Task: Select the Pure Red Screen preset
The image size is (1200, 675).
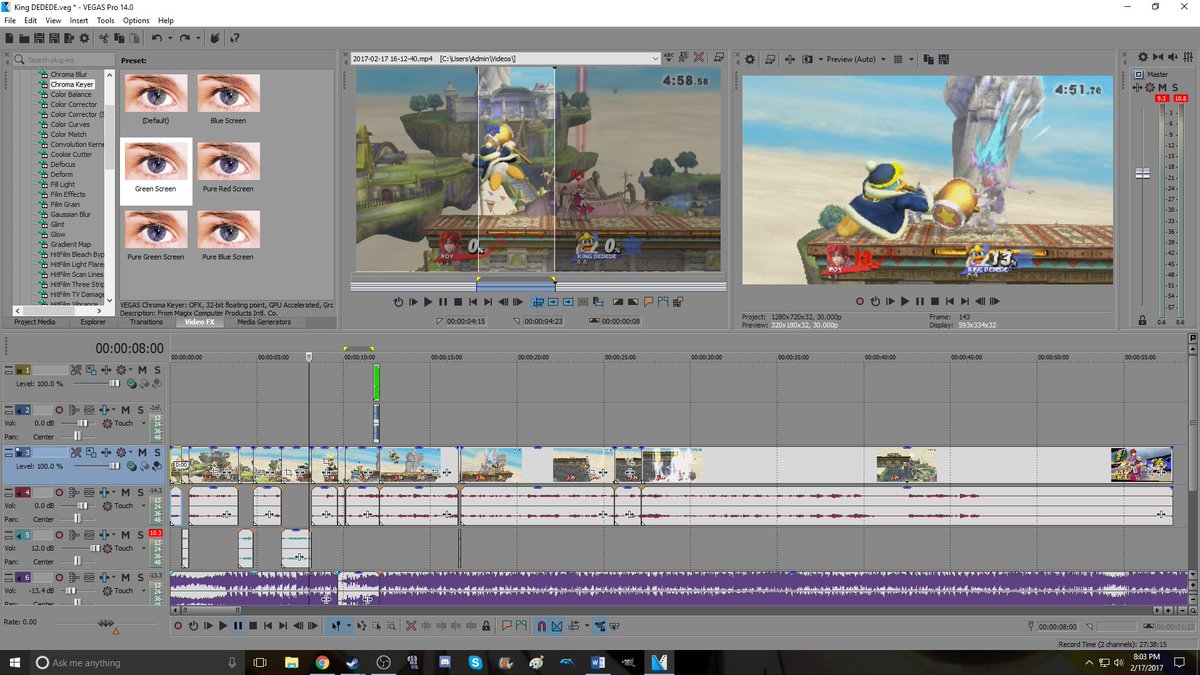Action: click(x=228, y=167)
